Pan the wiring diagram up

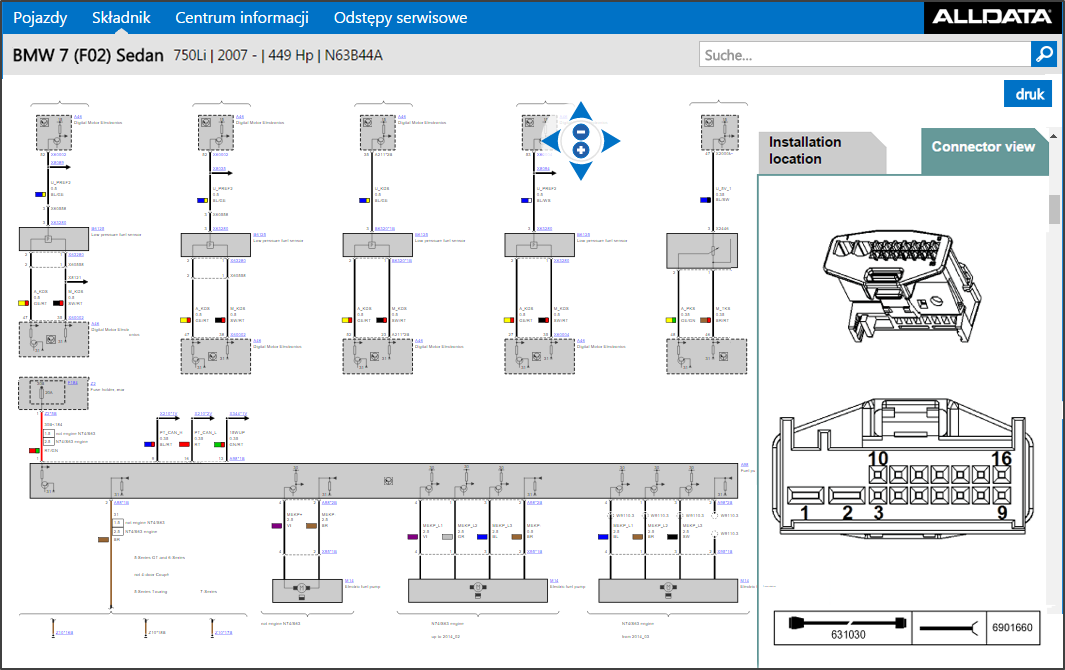point(581,110)
